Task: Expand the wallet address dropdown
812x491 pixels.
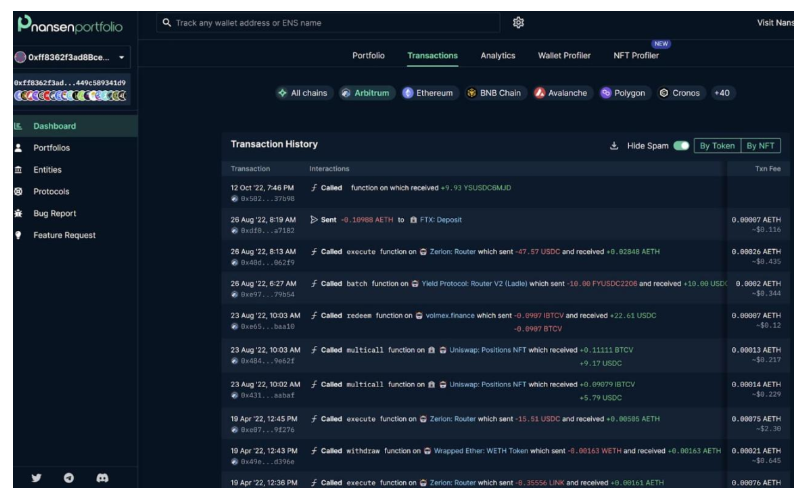Action: [x=122, y=57]
